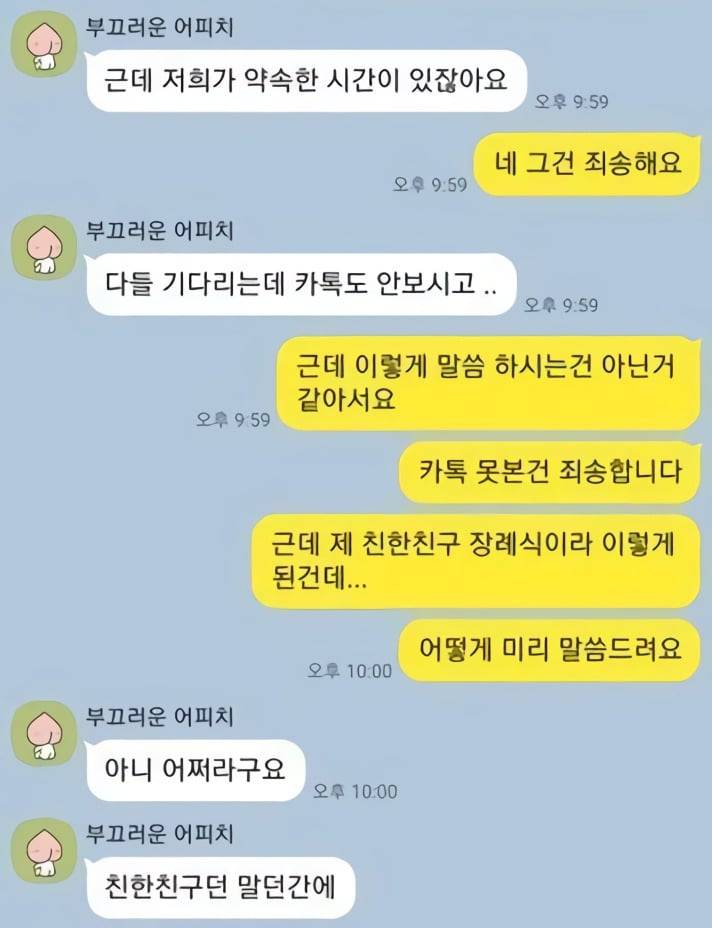Click '오후 10:00' timestamp beside '아니 어쩌라구요'
This screenshot has height=928, width=712.
tap(355, 791)
